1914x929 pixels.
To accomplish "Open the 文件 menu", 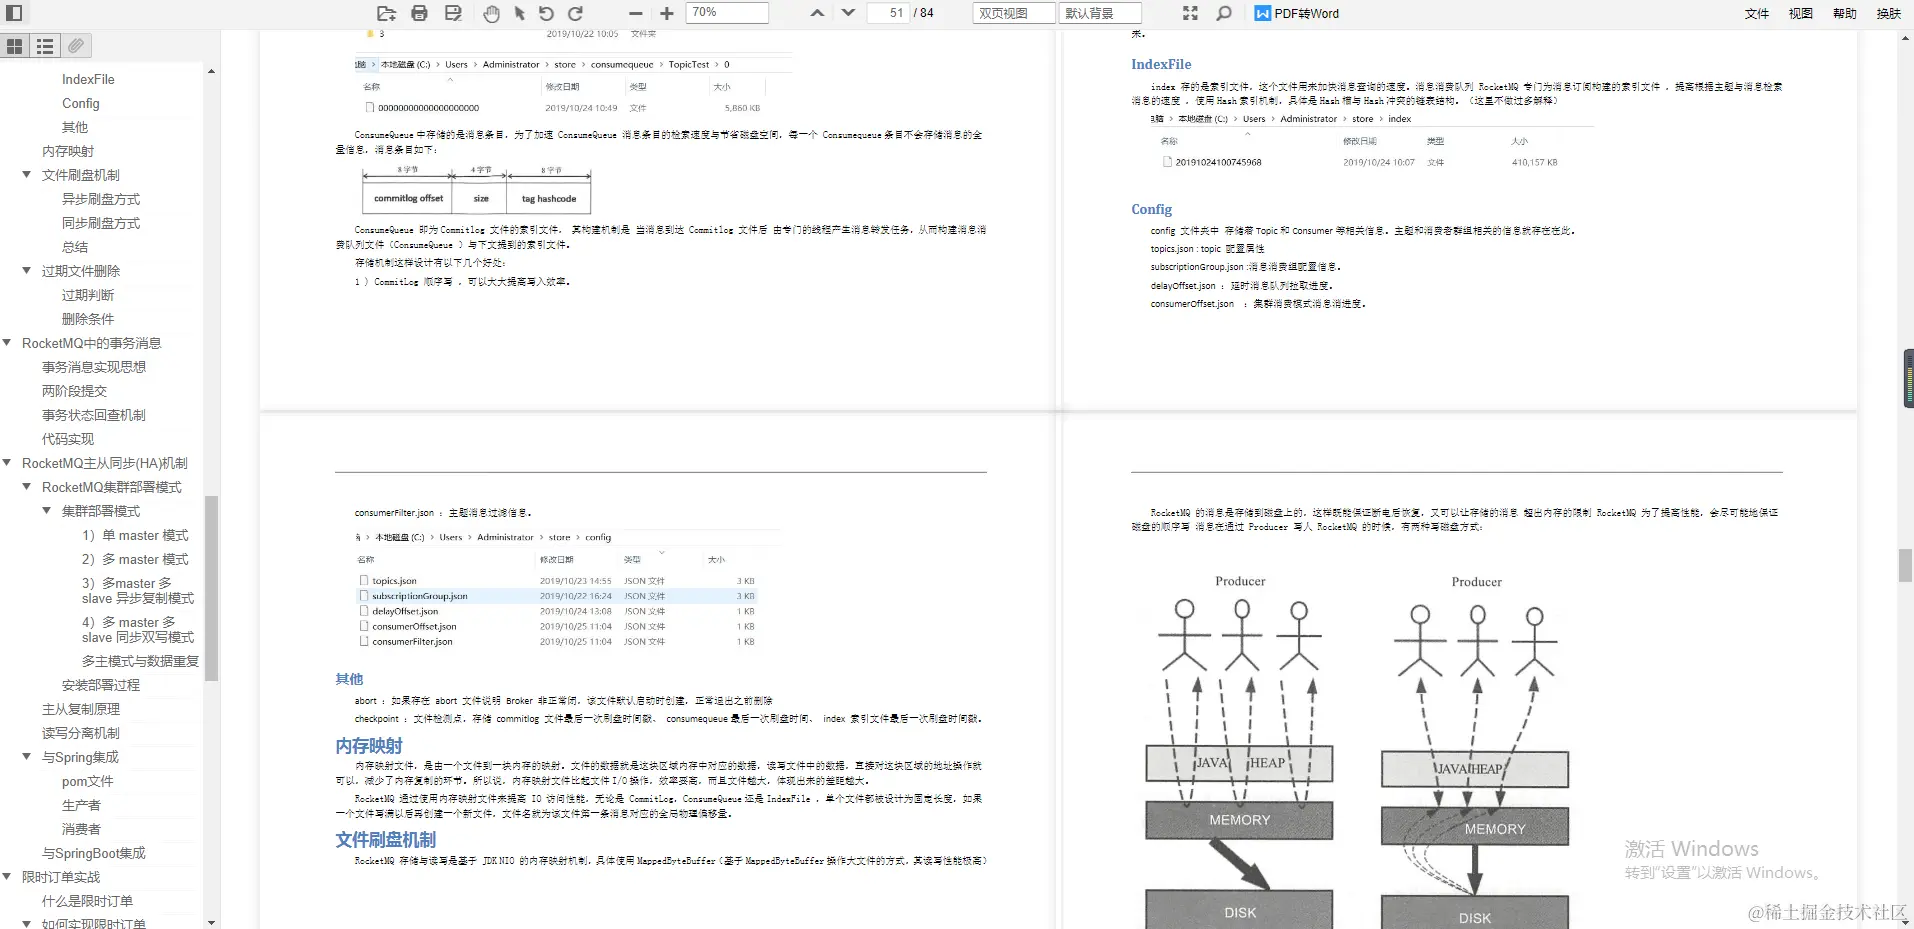I will coord(1757,13).
